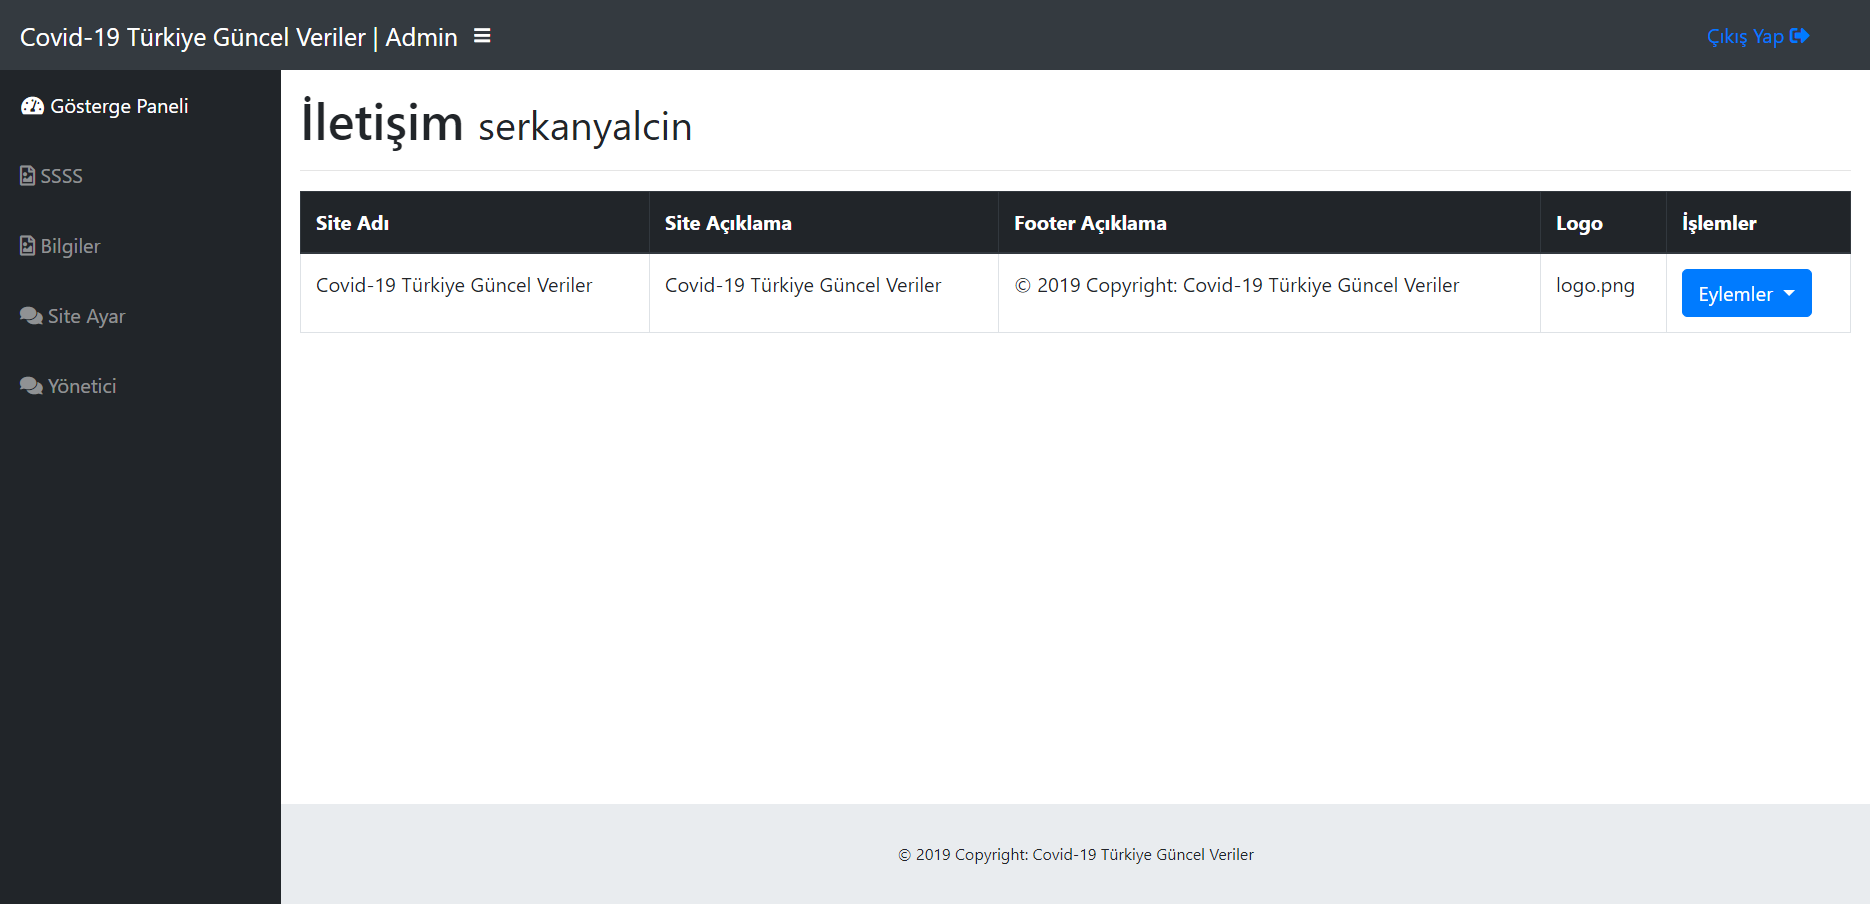This screenshot has width=1870, height=905.
Task: Click the document icon beside SSSS
Action: 28,176
